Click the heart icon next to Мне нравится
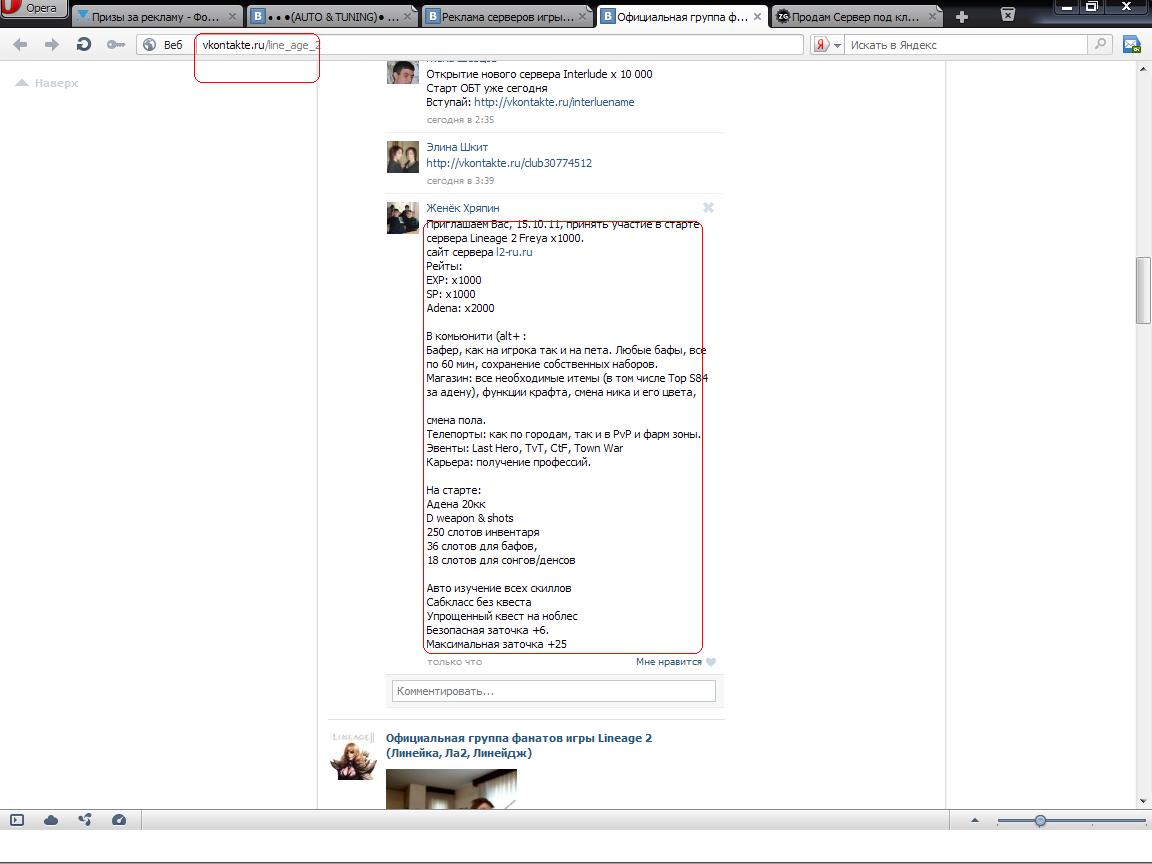 click(x=710, y=662)
